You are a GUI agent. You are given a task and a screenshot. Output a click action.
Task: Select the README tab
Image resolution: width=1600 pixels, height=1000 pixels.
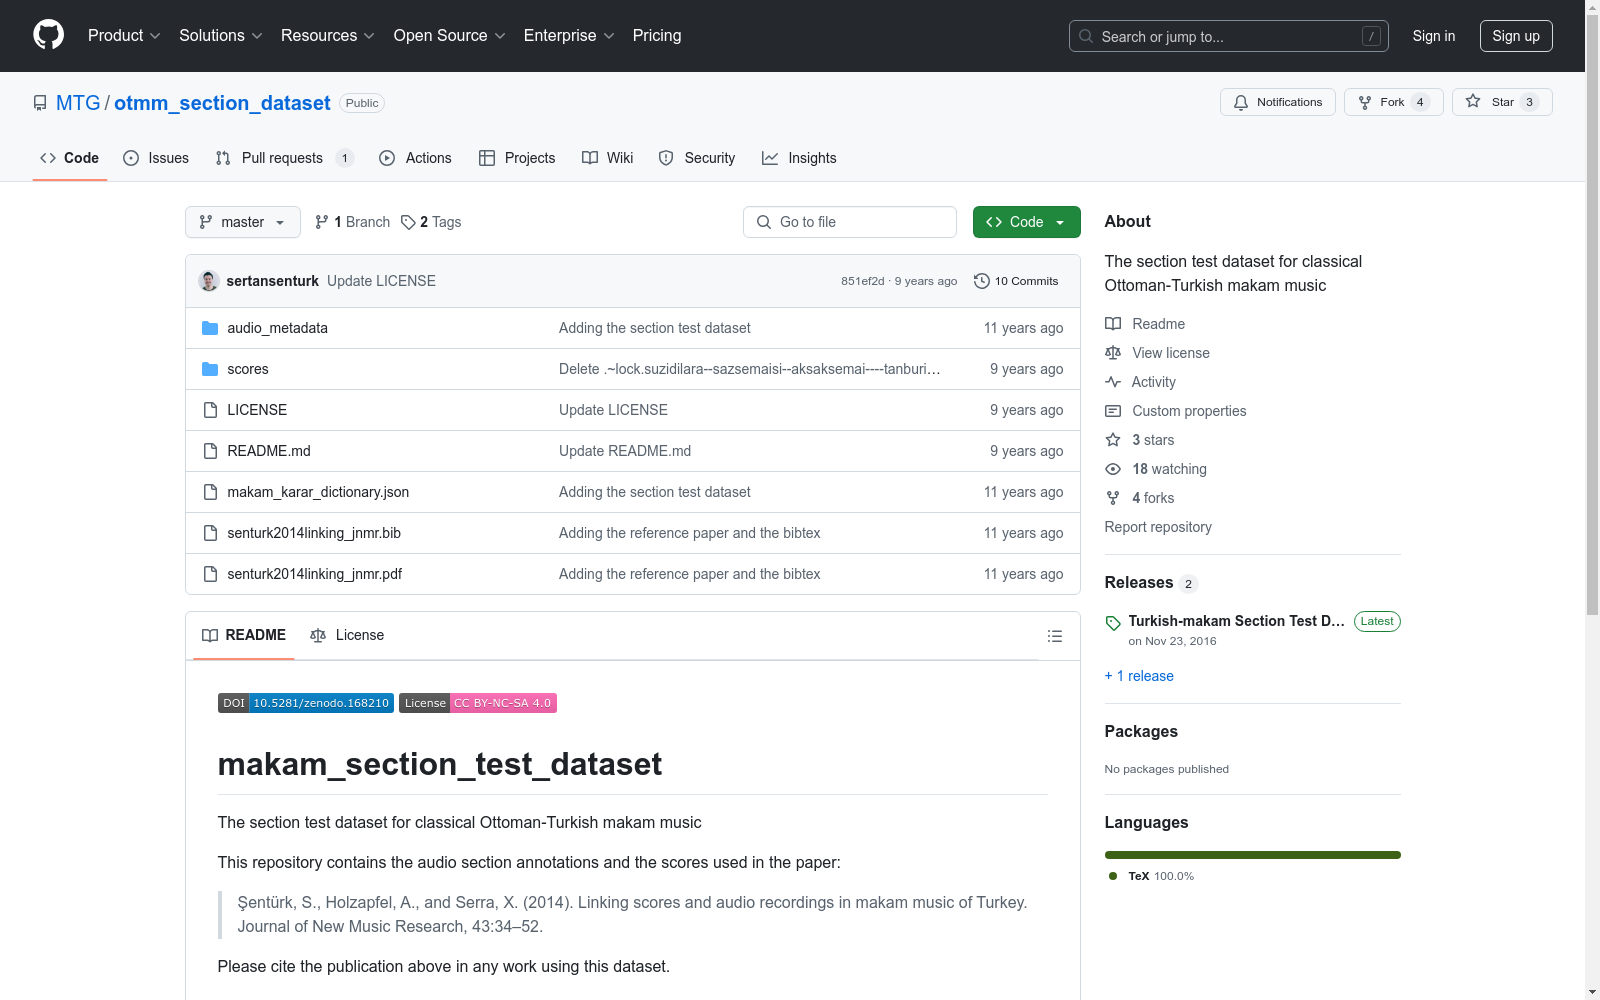click(x=244, y=636)
